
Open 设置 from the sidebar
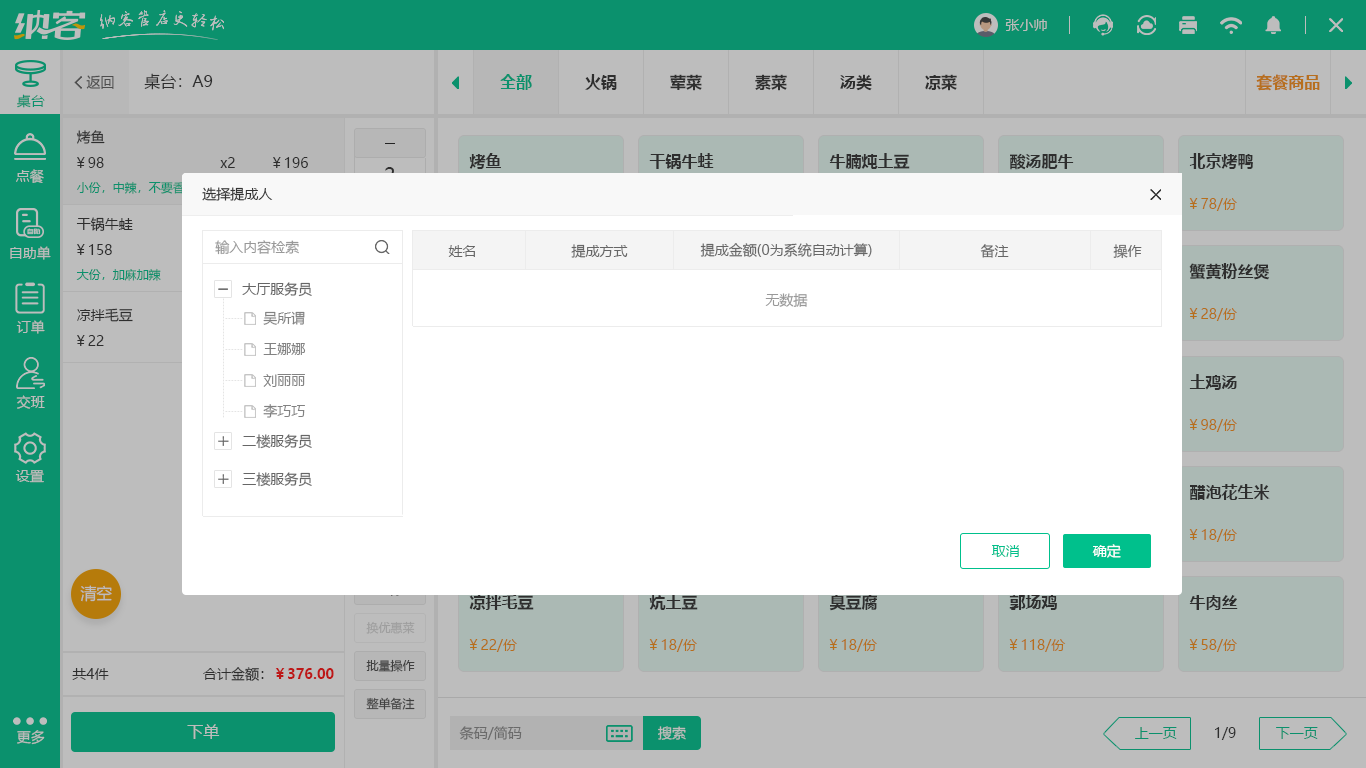click(30, 452)
